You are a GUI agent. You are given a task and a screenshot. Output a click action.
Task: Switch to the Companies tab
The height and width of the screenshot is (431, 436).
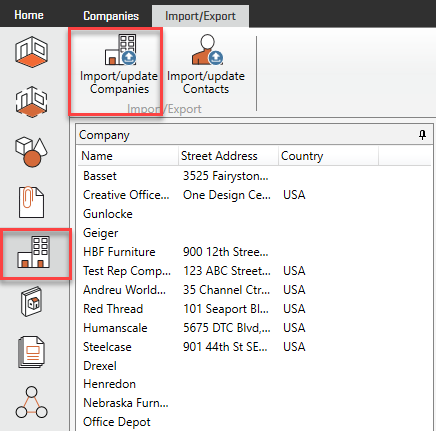click(111, 16)
